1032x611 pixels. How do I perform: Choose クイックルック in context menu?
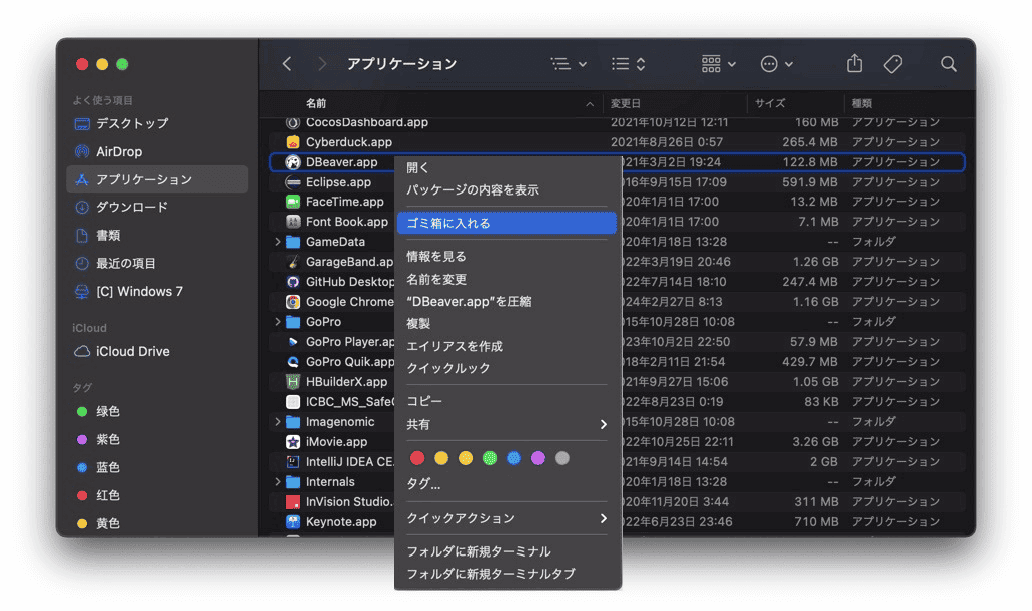(507, 368)
